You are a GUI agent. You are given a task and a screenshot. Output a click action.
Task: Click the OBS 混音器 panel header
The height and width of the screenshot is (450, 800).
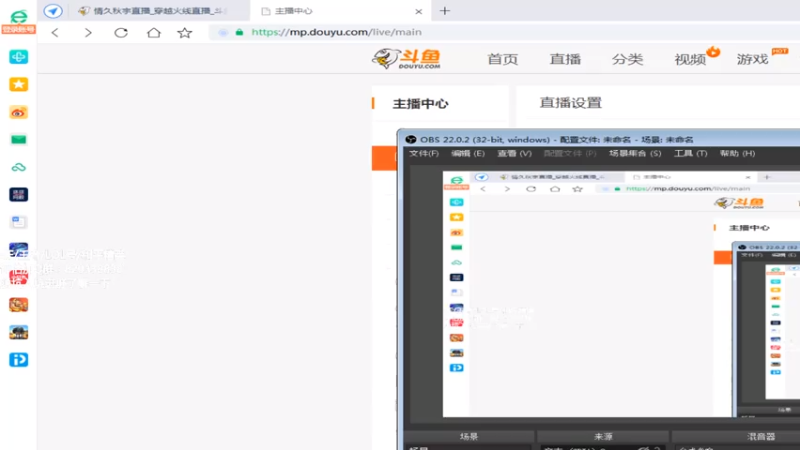click(x=761, y=437)
